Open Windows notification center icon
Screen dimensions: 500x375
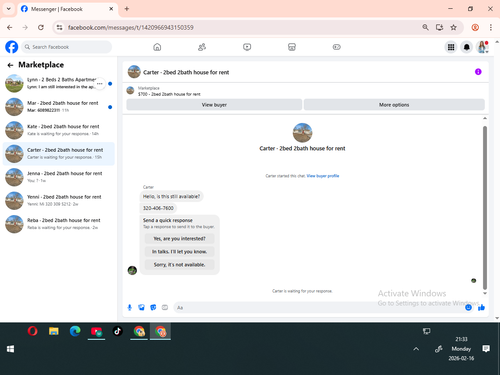[x=486, y=349]
